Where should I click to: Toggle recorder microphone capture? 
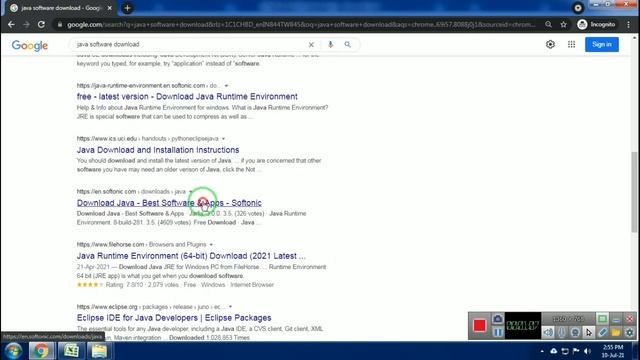coord(562,332)
